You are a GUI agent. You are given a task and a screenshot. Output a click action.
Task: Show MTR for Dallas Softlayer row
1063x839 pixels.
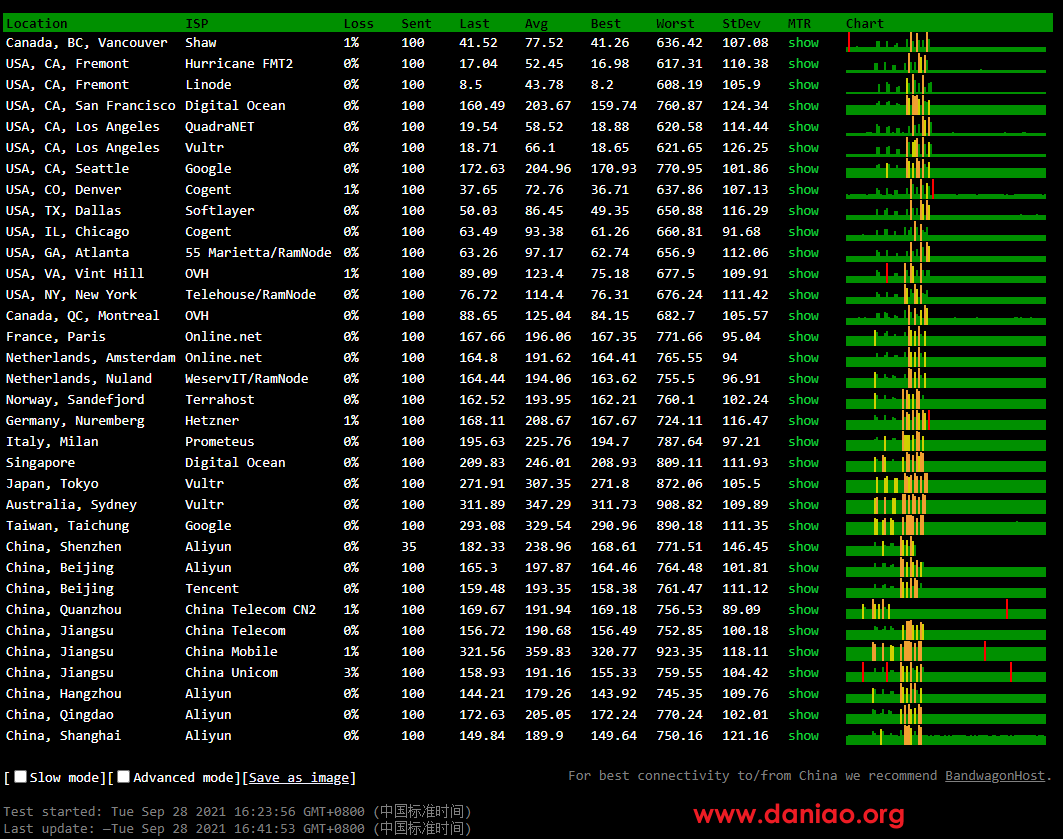(803, 211)
